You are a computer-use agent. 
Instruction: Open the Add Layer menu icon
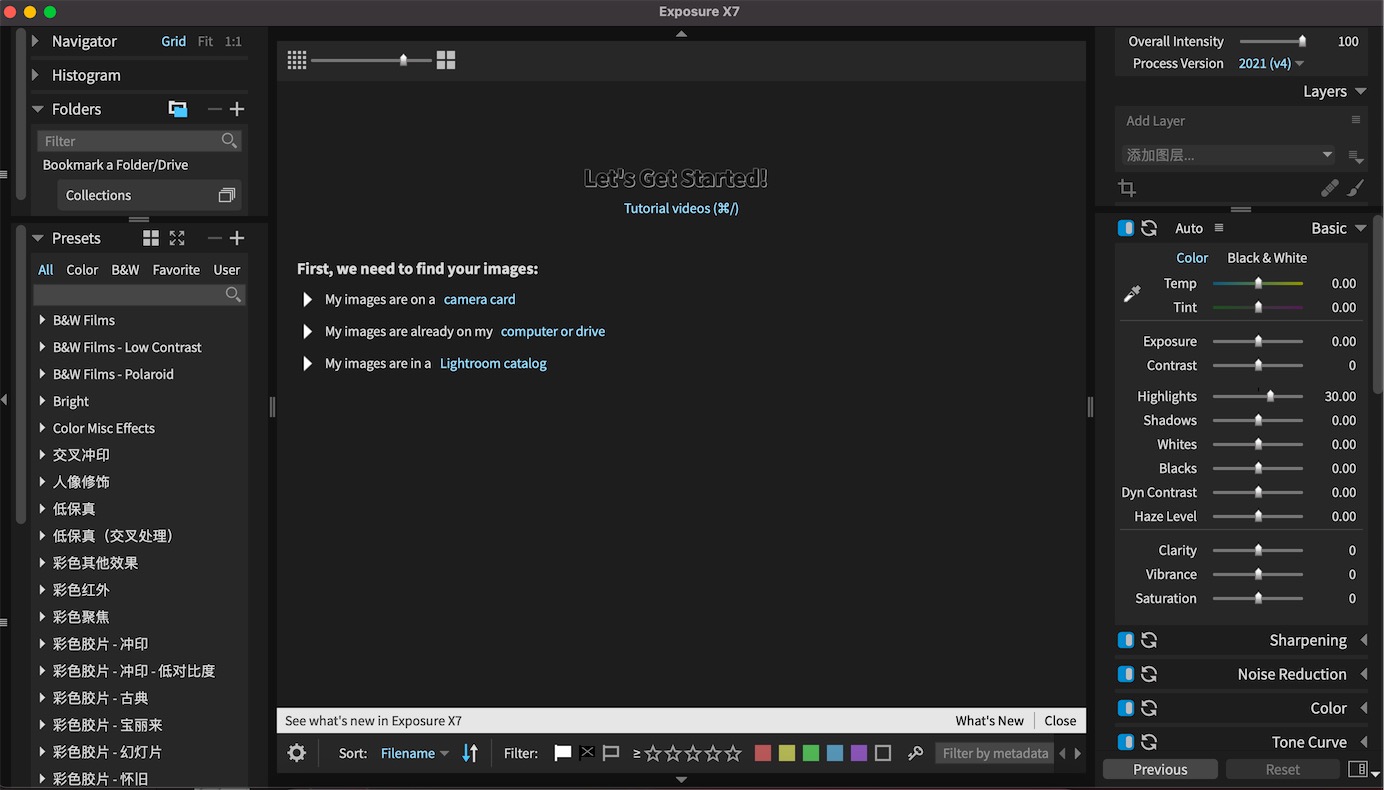click(1356, 120)
